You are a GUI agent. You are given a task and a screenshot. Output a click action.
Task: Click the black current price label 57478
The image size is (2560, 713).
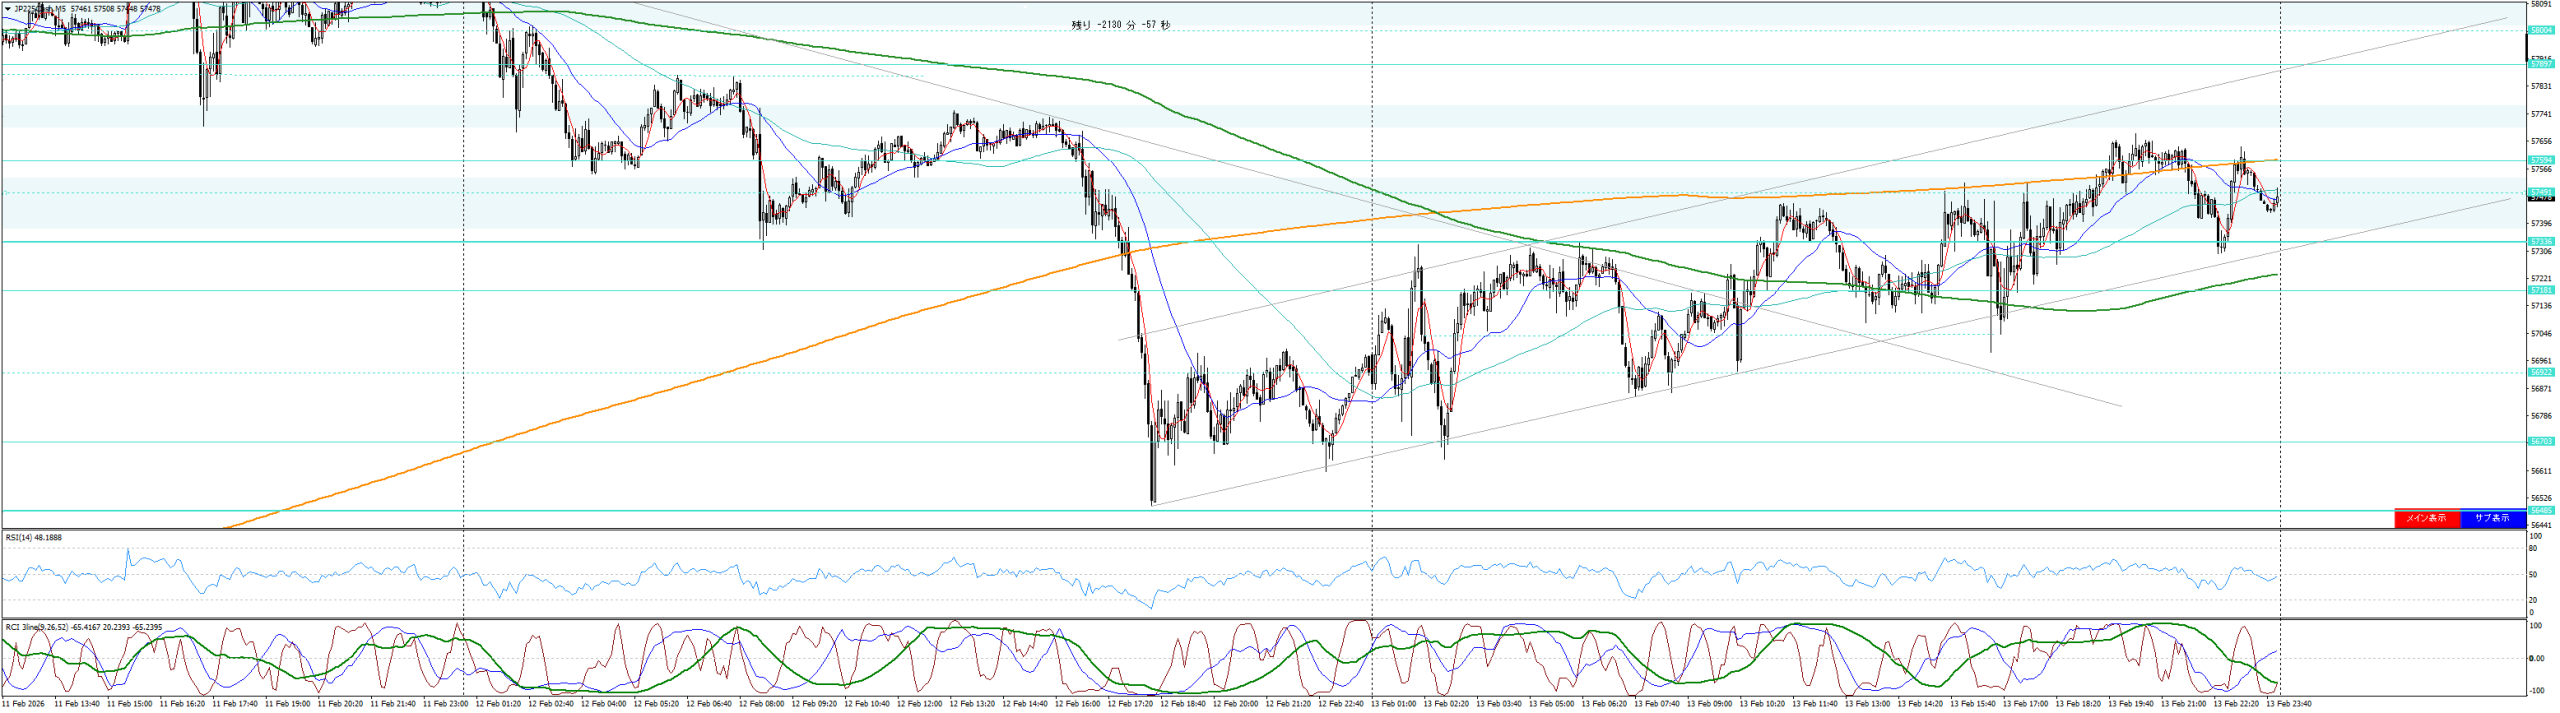point(2541,199)
